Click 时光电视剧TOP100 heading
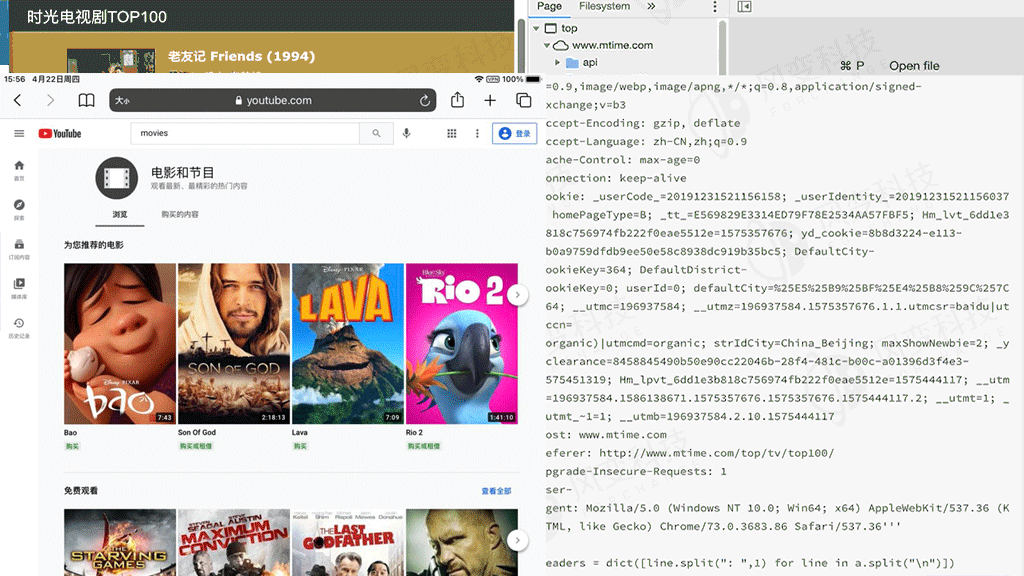The height and width of the screenshot is (576, 1024). click(97, 17)
